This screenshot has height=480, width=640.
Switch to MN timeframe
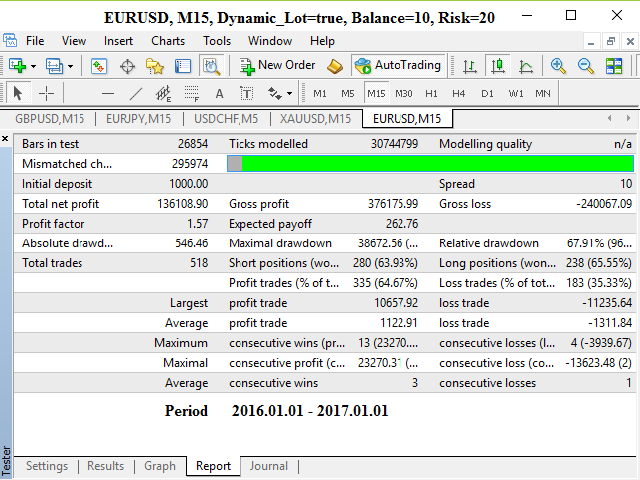543,94
